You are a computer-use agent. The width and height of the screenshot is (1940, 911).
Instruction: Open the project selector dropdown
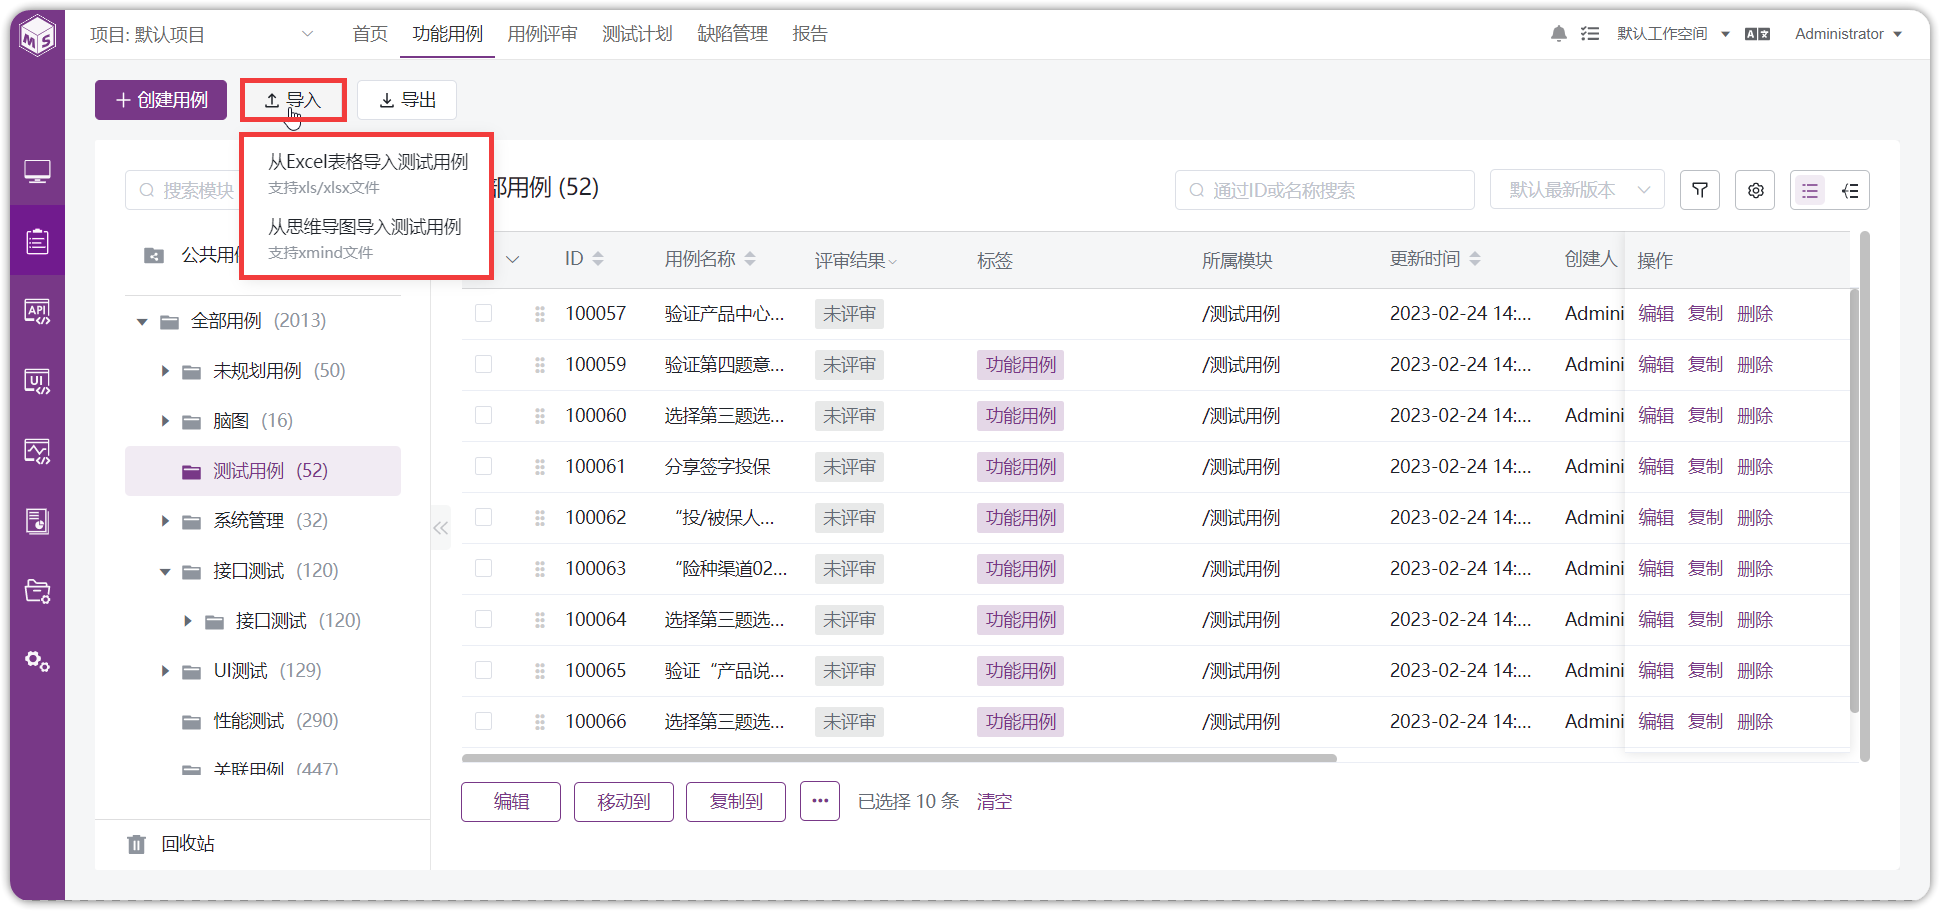(202, 34)
